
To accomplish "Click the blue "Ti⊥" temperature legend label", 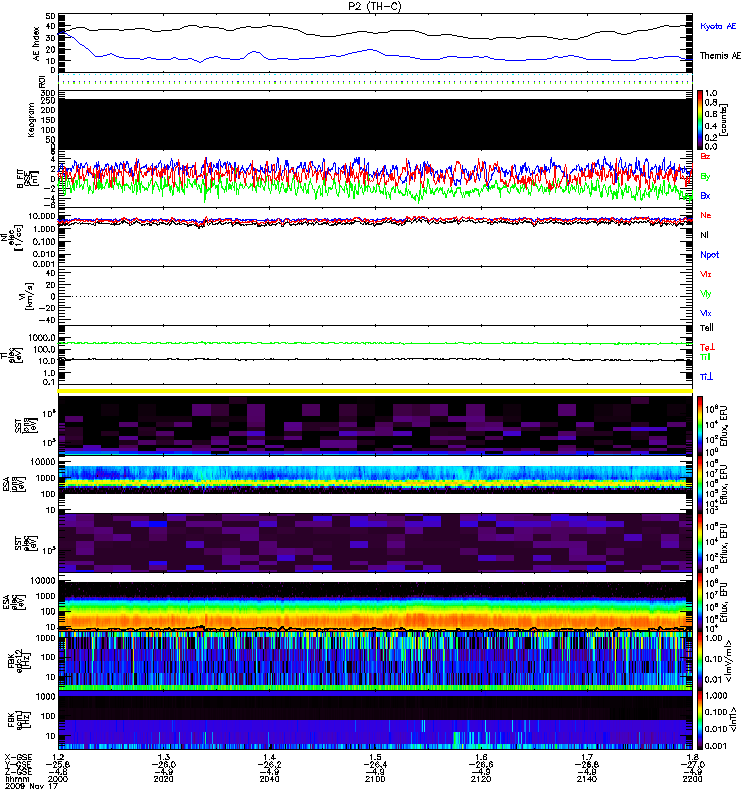I will coord(707,377).
